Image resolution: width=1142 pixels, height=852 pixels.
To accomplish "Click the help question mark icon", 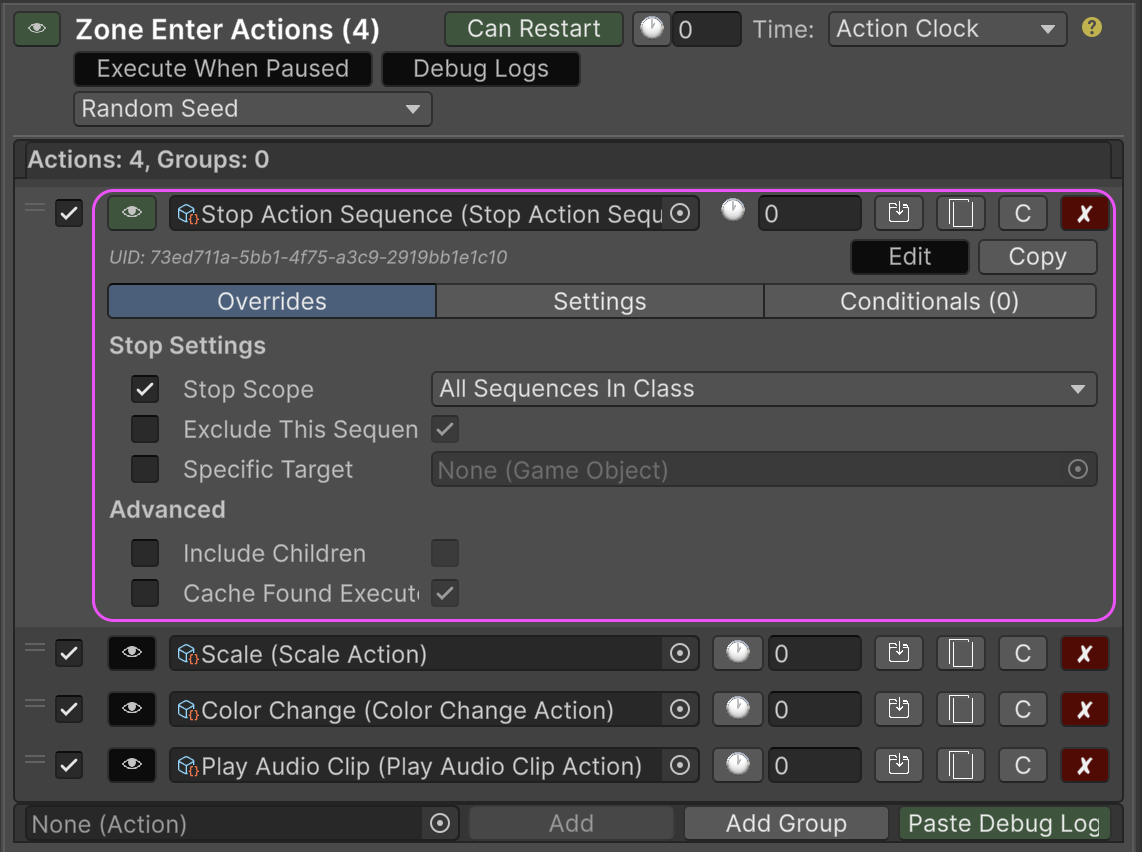I will (x=1092, y=28).
